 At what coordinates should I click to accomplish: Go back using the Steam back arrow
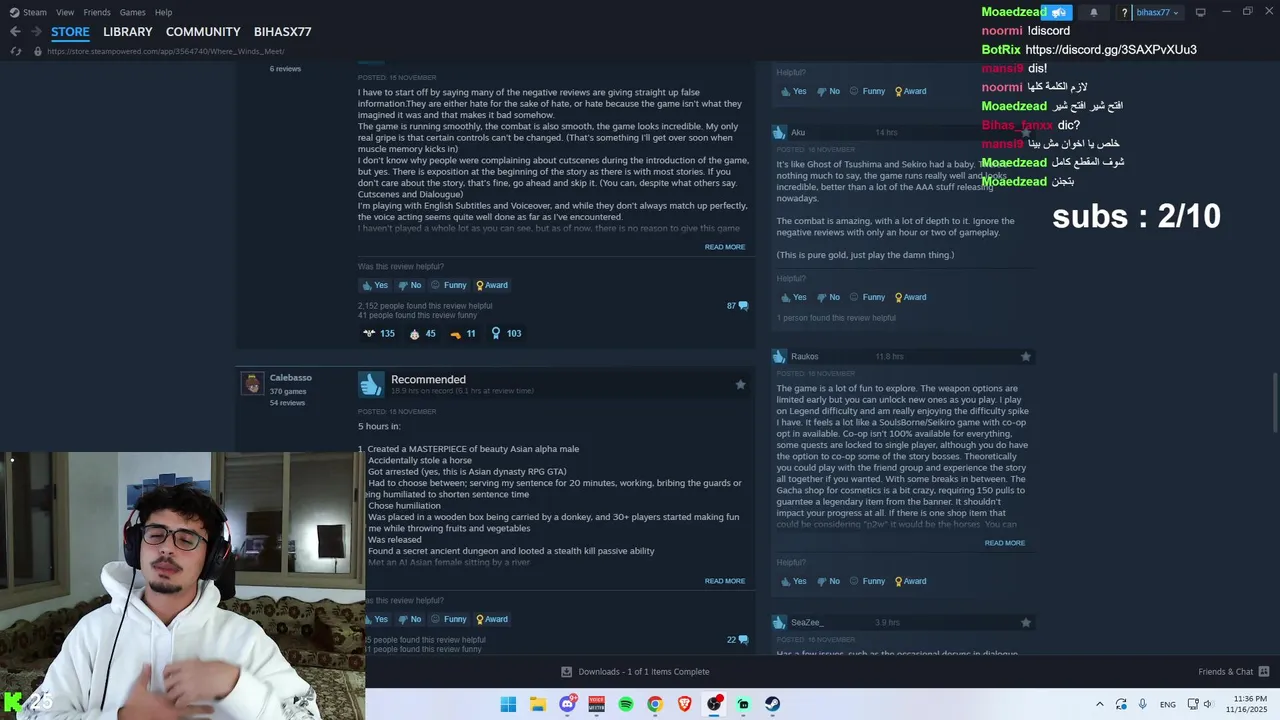(x=15, y=32)
